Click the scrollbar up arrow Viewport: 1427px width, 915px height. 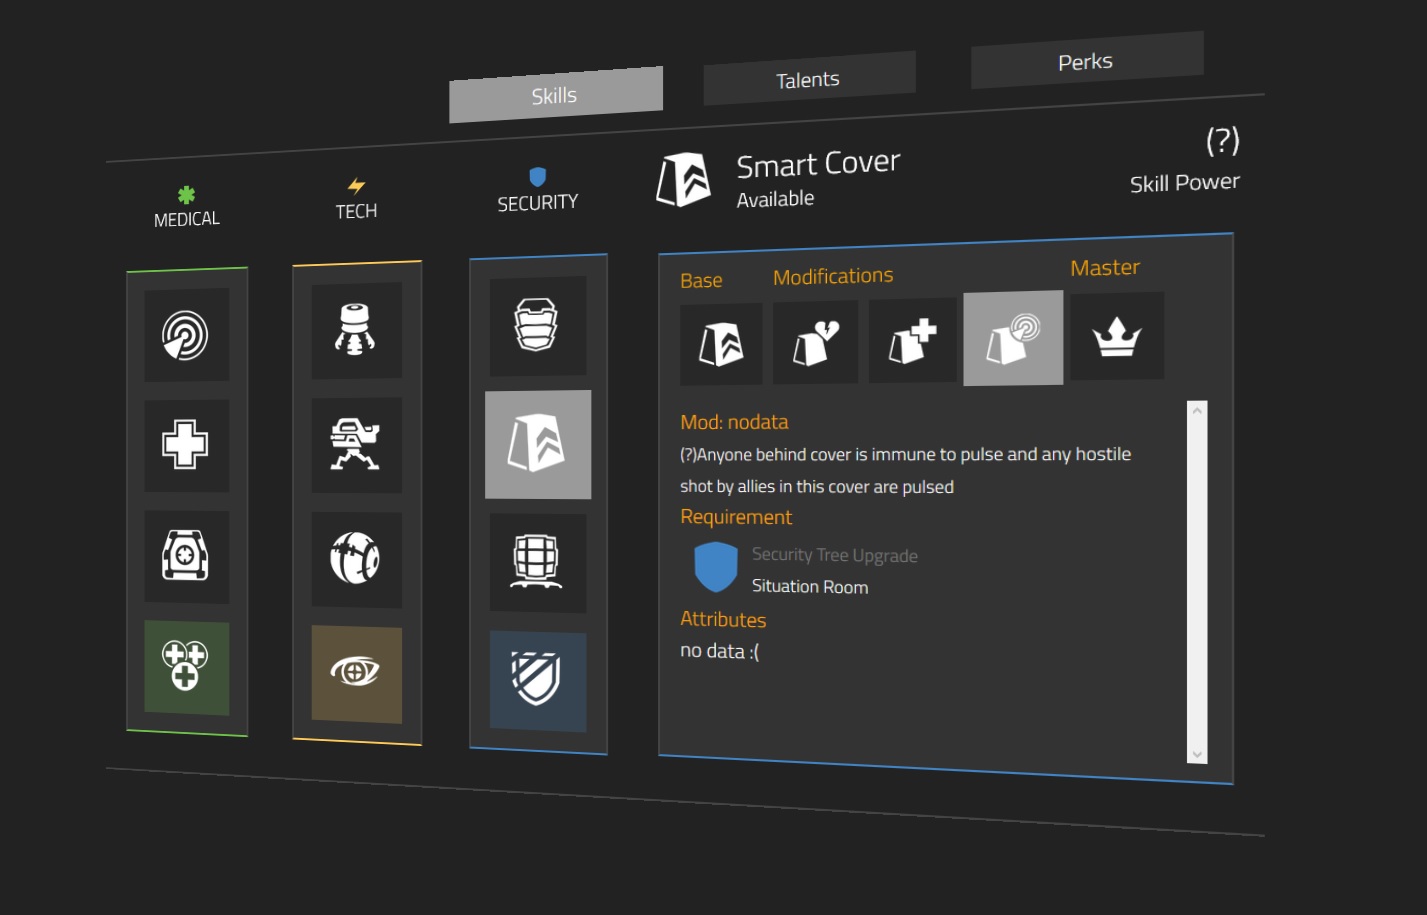click(x=1197, y=410)
